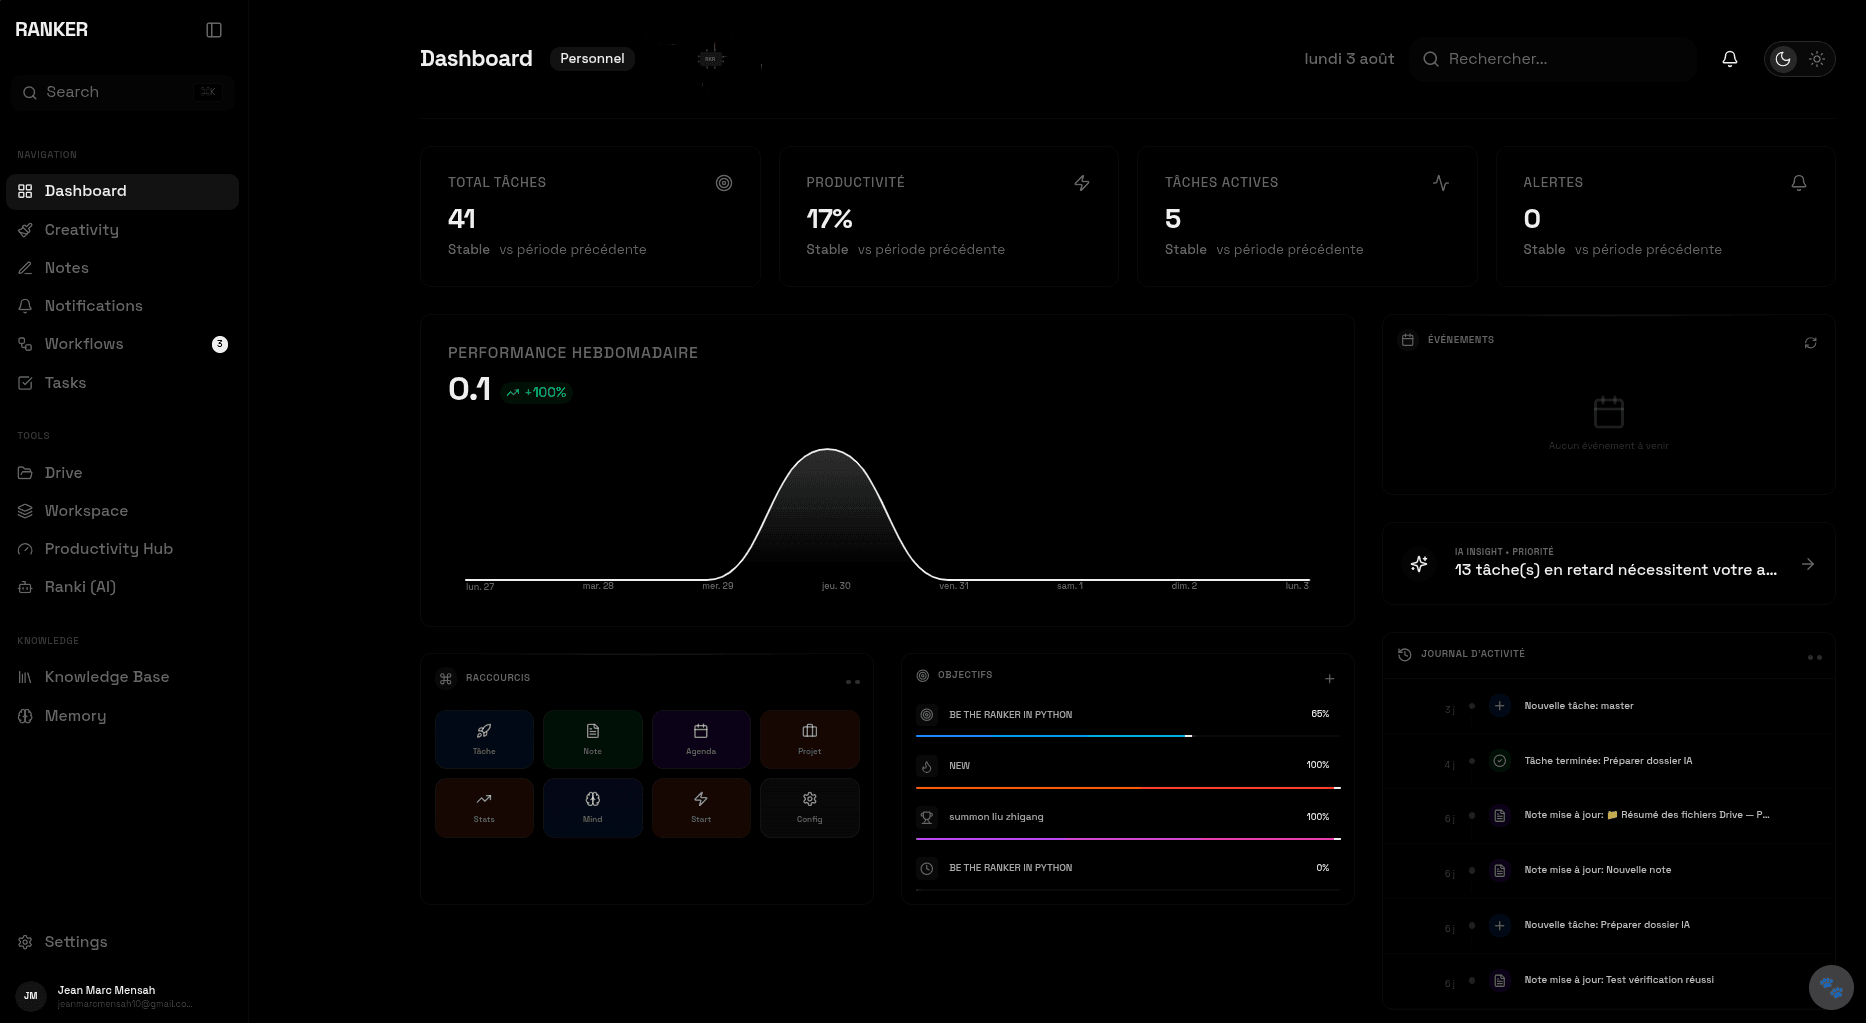Open the Total Tâches card
This screenshot has width=1866, height=1023.
(x=590, y=217)
